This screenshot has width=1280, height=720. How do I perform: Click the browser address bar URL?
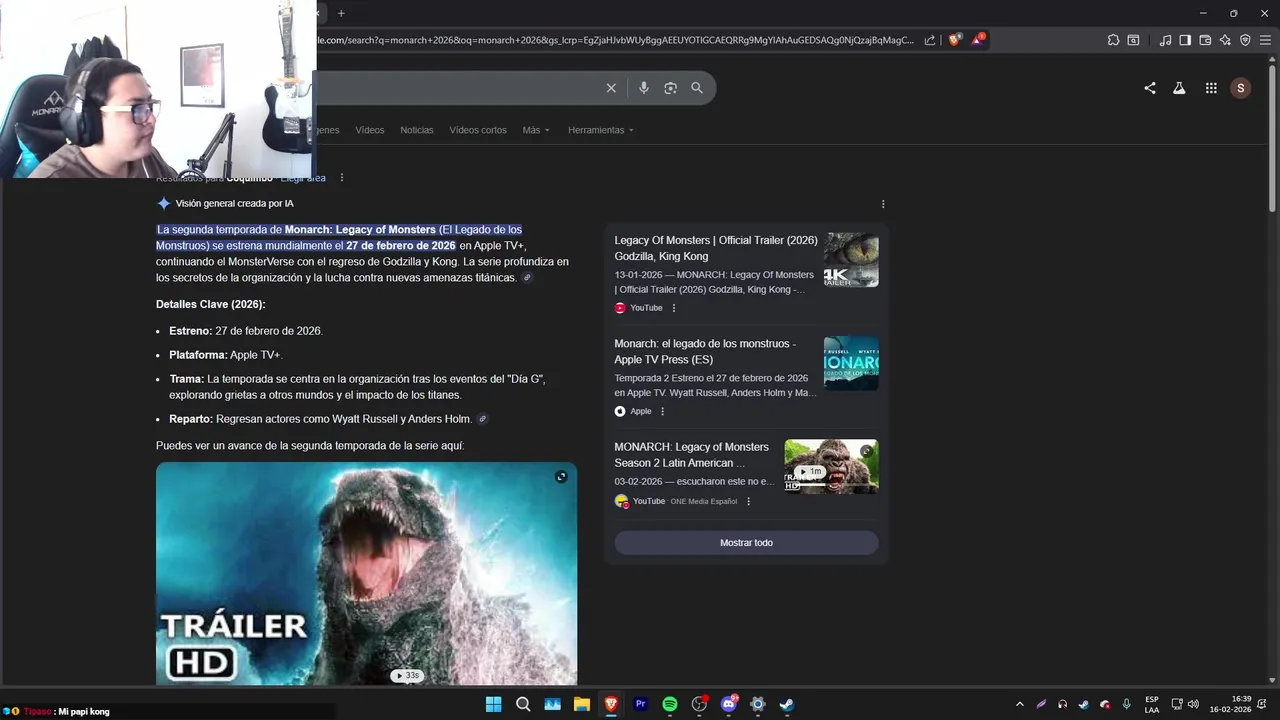615,40
